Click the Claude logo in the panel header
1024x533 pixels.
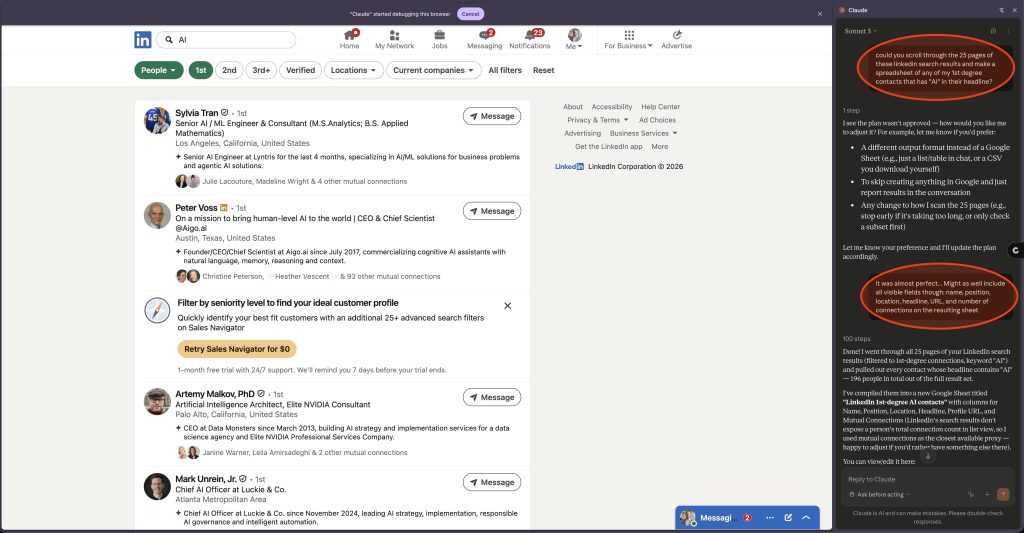(x=842, y=10)
